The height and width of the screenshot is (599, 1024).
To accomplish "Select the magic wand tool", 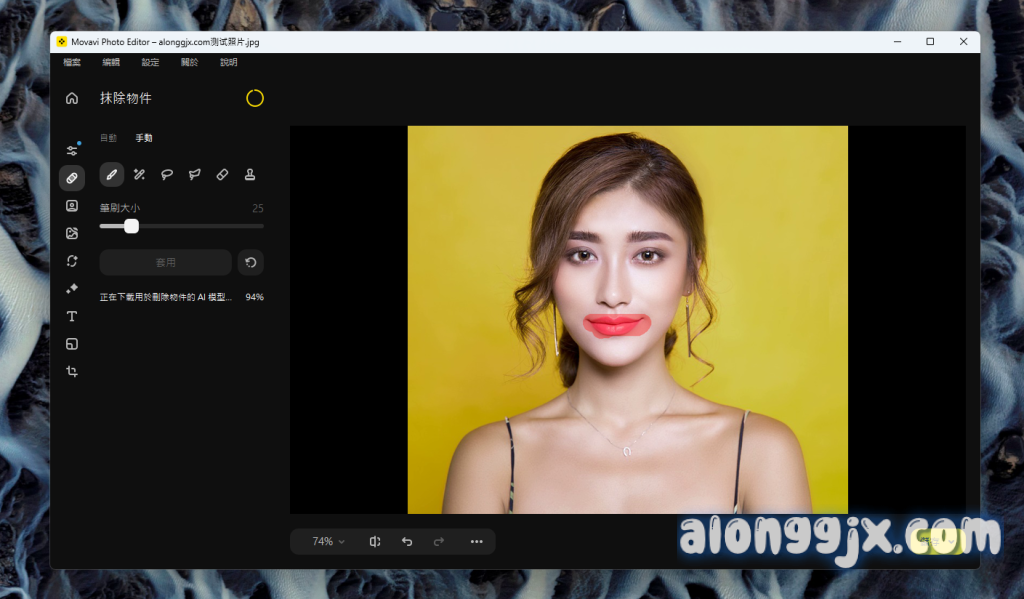I will (x=140, y=175).
